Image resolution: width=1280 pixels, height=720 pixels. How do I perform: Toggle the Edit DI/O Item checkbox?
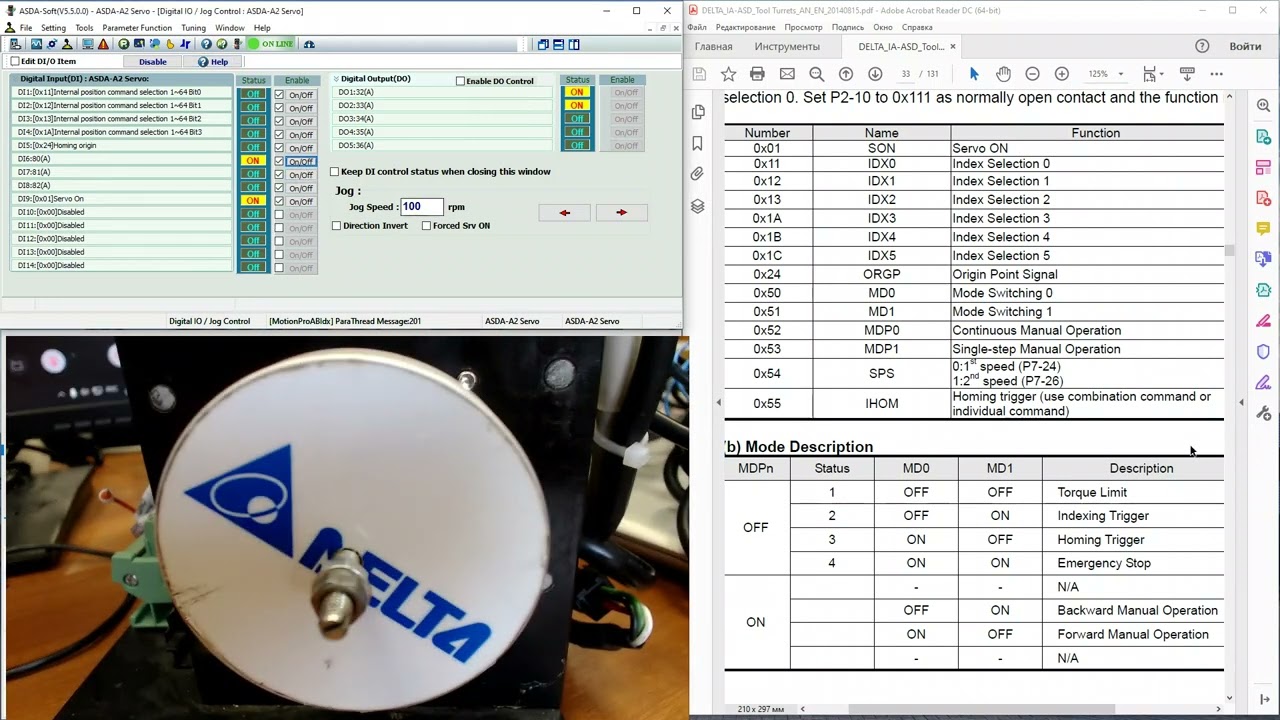(x=15, y=62)
